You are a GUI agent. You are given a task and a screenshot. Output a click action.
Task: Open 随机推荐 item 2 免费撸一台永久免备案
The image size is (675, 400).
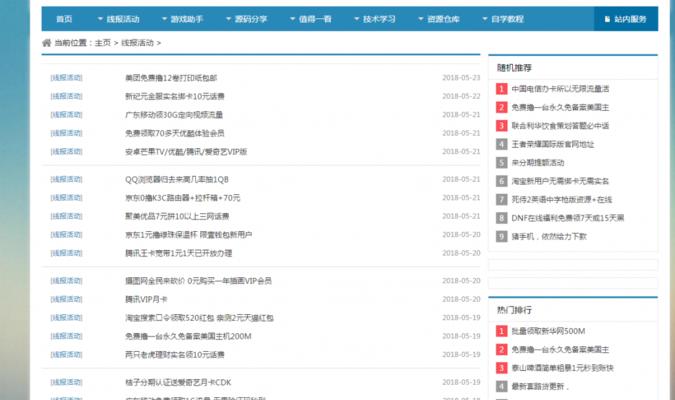coord(560,108)
